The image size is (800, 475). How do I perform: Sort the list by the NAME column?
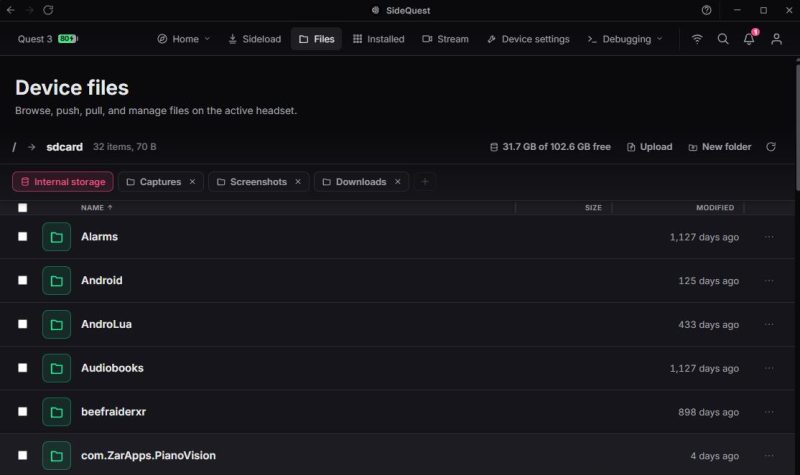pyautogui.click(x=96, y=208)
